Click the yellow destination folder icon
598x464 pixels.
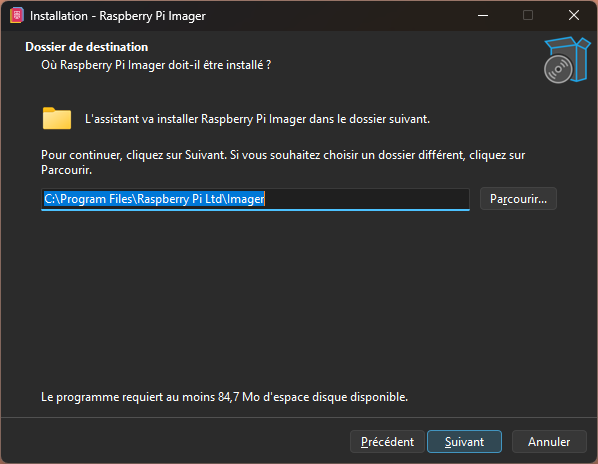click(x=57, y=118)
